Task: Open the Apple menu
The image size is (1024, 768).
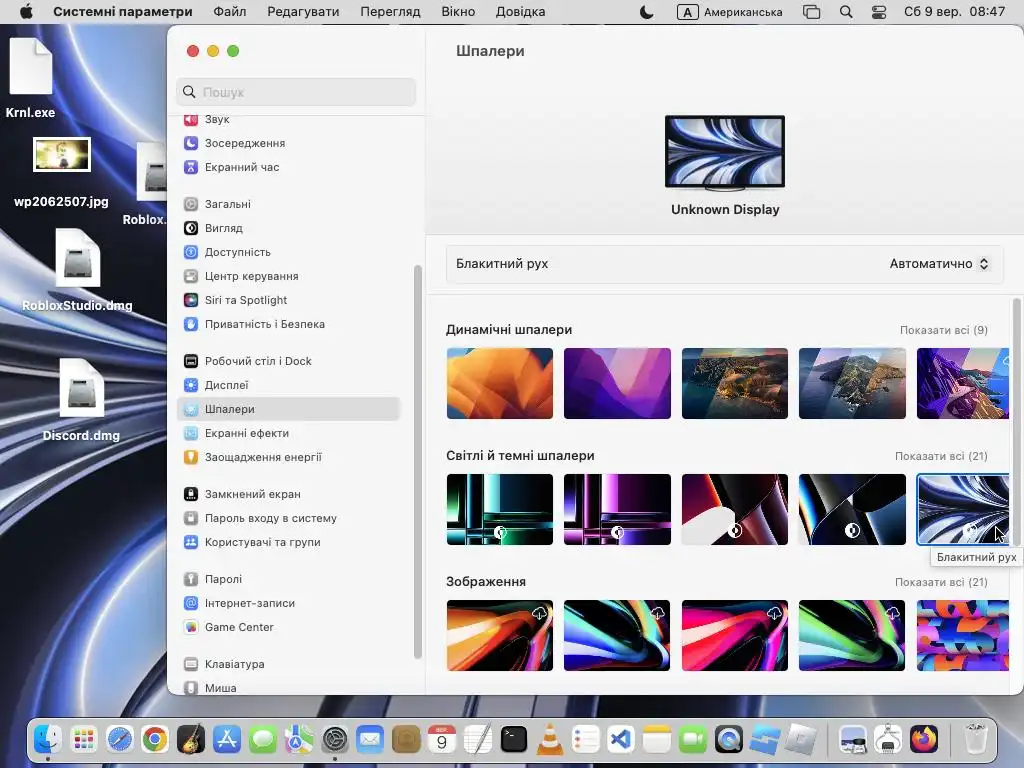Action: click(x=26, y=12)
